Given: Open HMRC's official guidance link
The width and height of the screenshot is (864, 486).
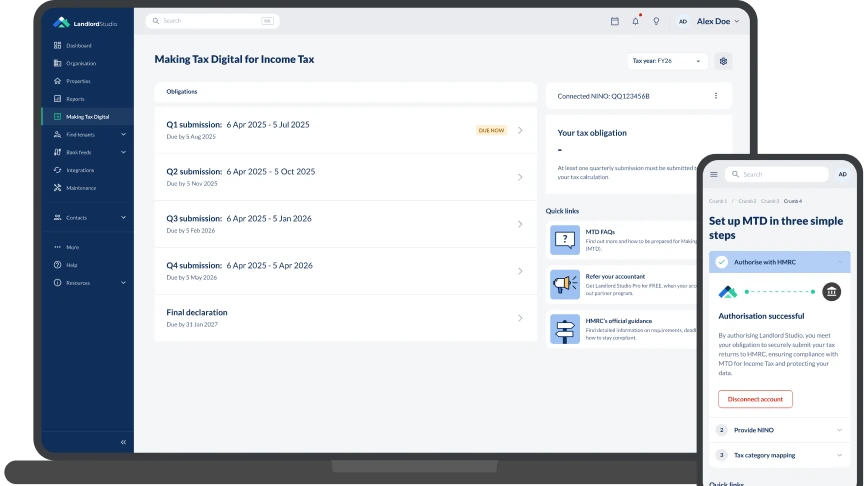Looking at the screenshot, I should click(x=623, y=329).
